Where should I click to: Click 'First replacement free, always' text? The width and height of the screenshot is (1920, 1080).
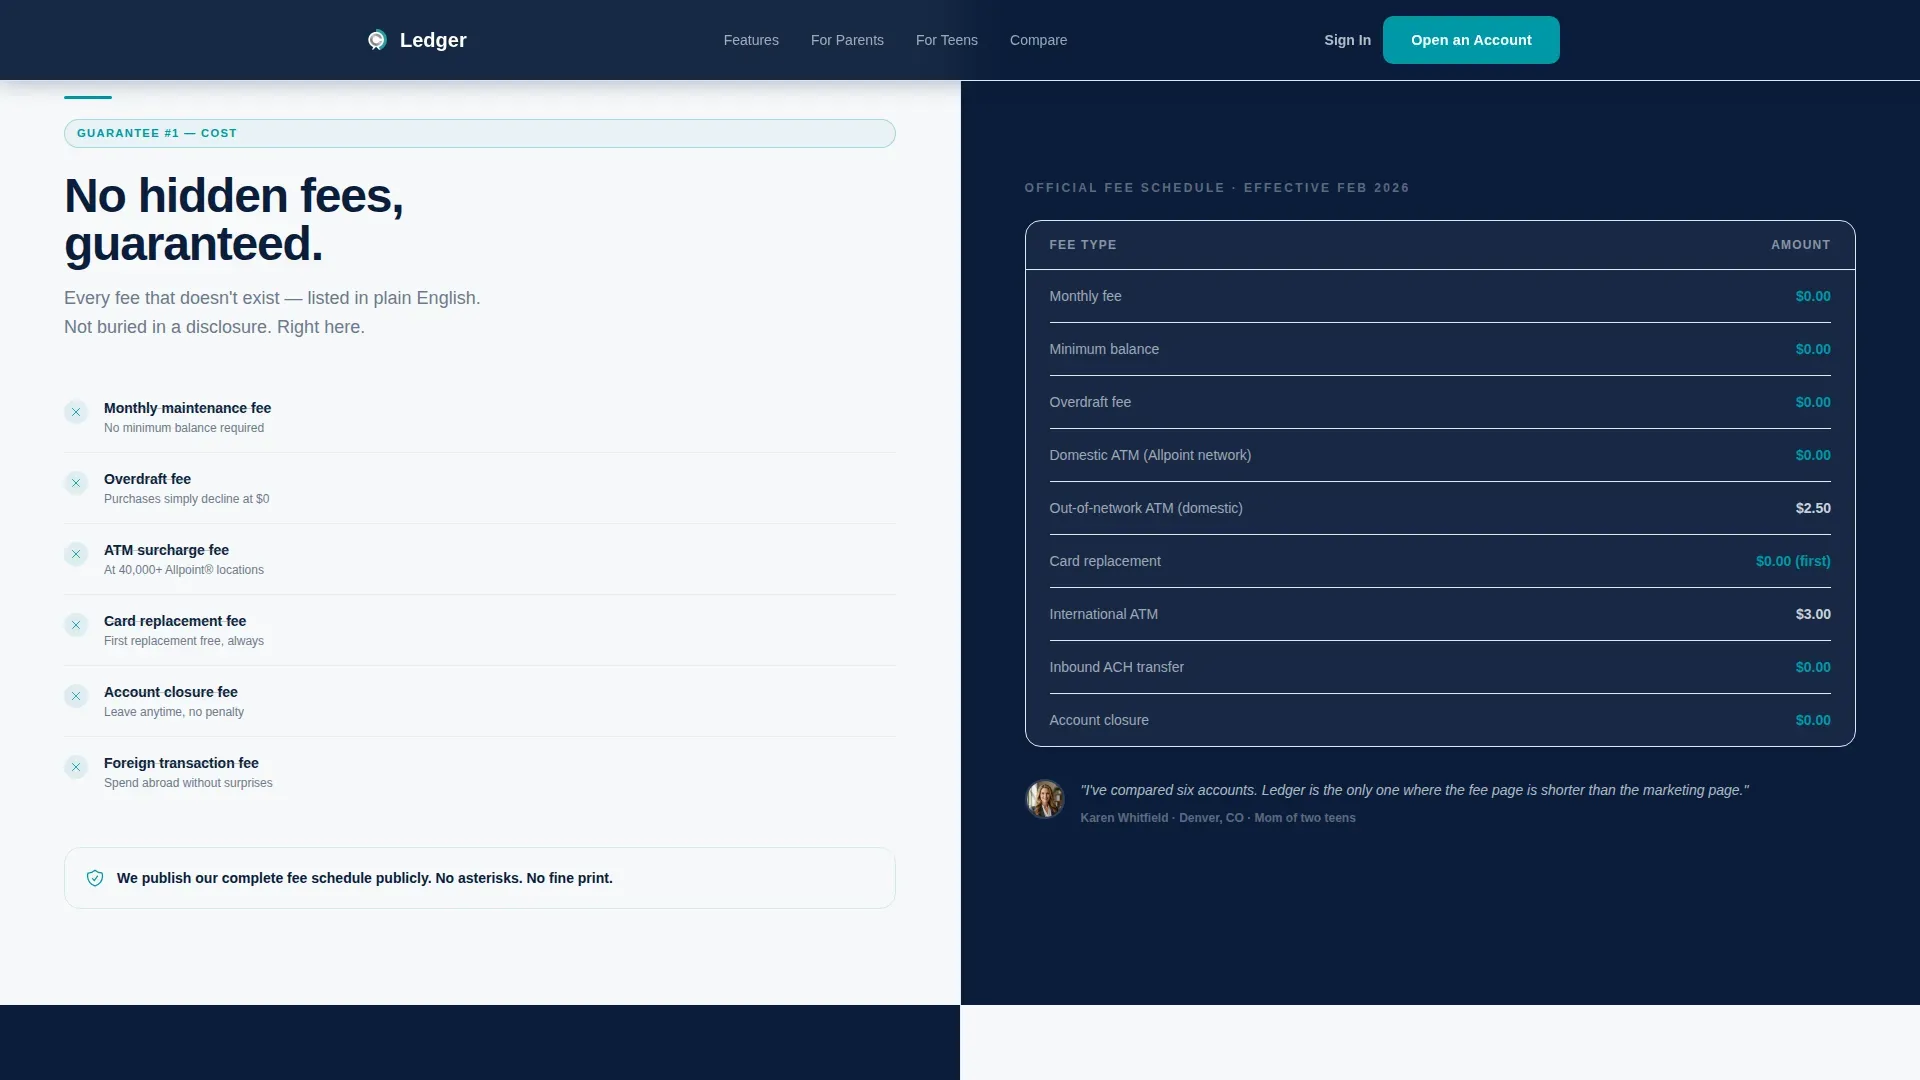point(184,641)
